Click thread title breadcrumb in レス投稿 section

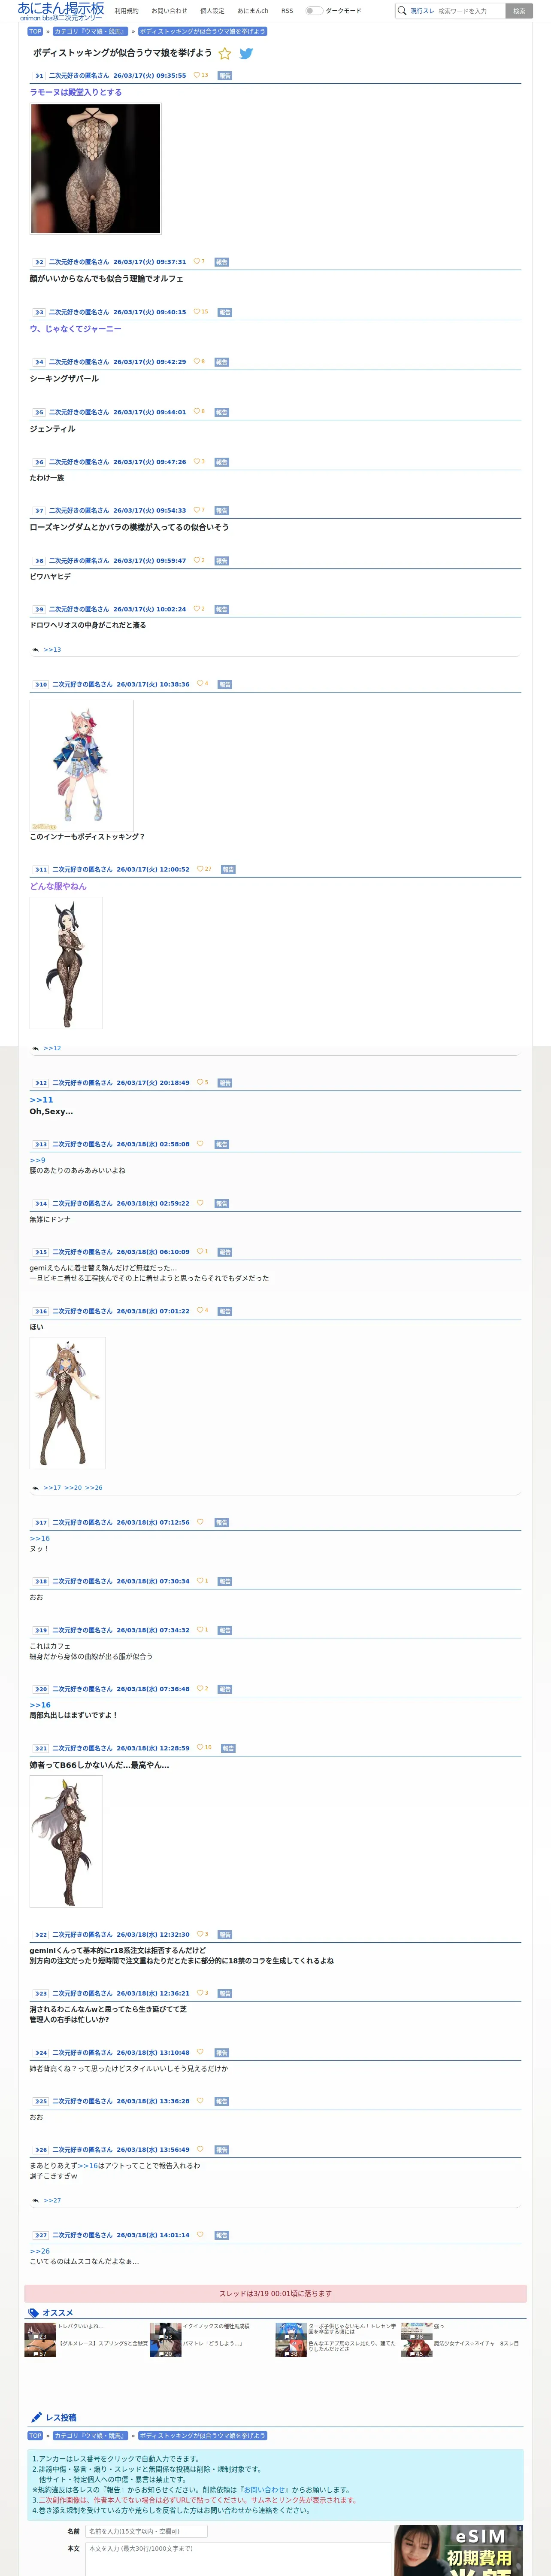pos(202,2436)
